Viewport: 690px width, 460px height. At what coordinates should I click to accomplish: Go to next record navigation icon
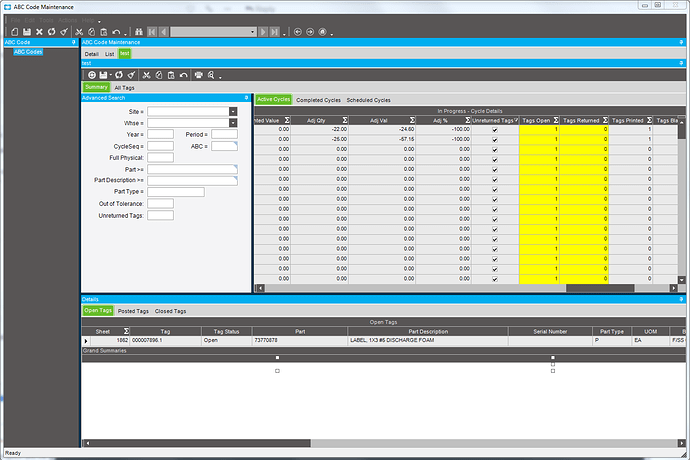click(x=263, y=32)
